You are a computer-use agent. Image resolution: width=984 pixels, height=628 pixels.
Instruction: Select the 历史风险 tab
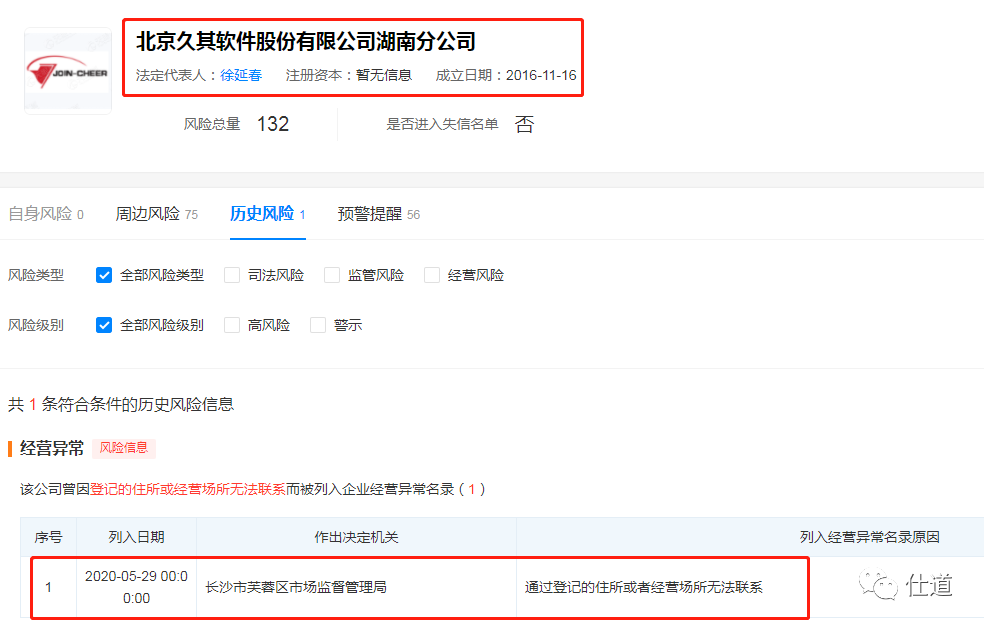[x=268, y=214]
